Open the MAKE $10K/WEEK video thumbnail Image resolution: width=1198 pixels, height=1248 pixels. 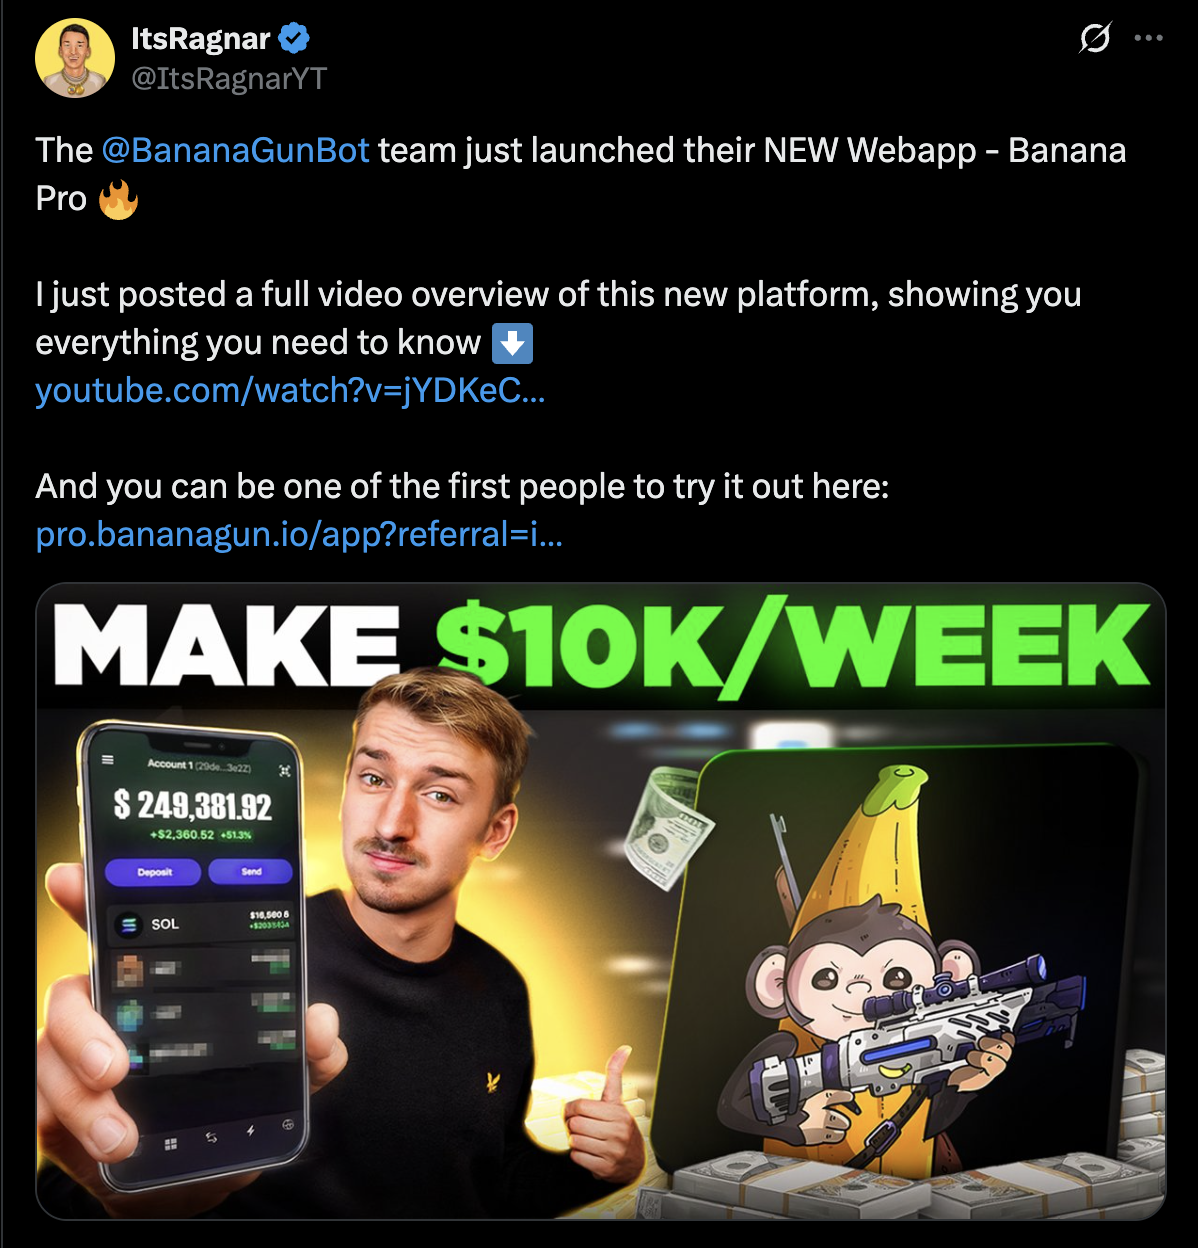pos(601,901)
